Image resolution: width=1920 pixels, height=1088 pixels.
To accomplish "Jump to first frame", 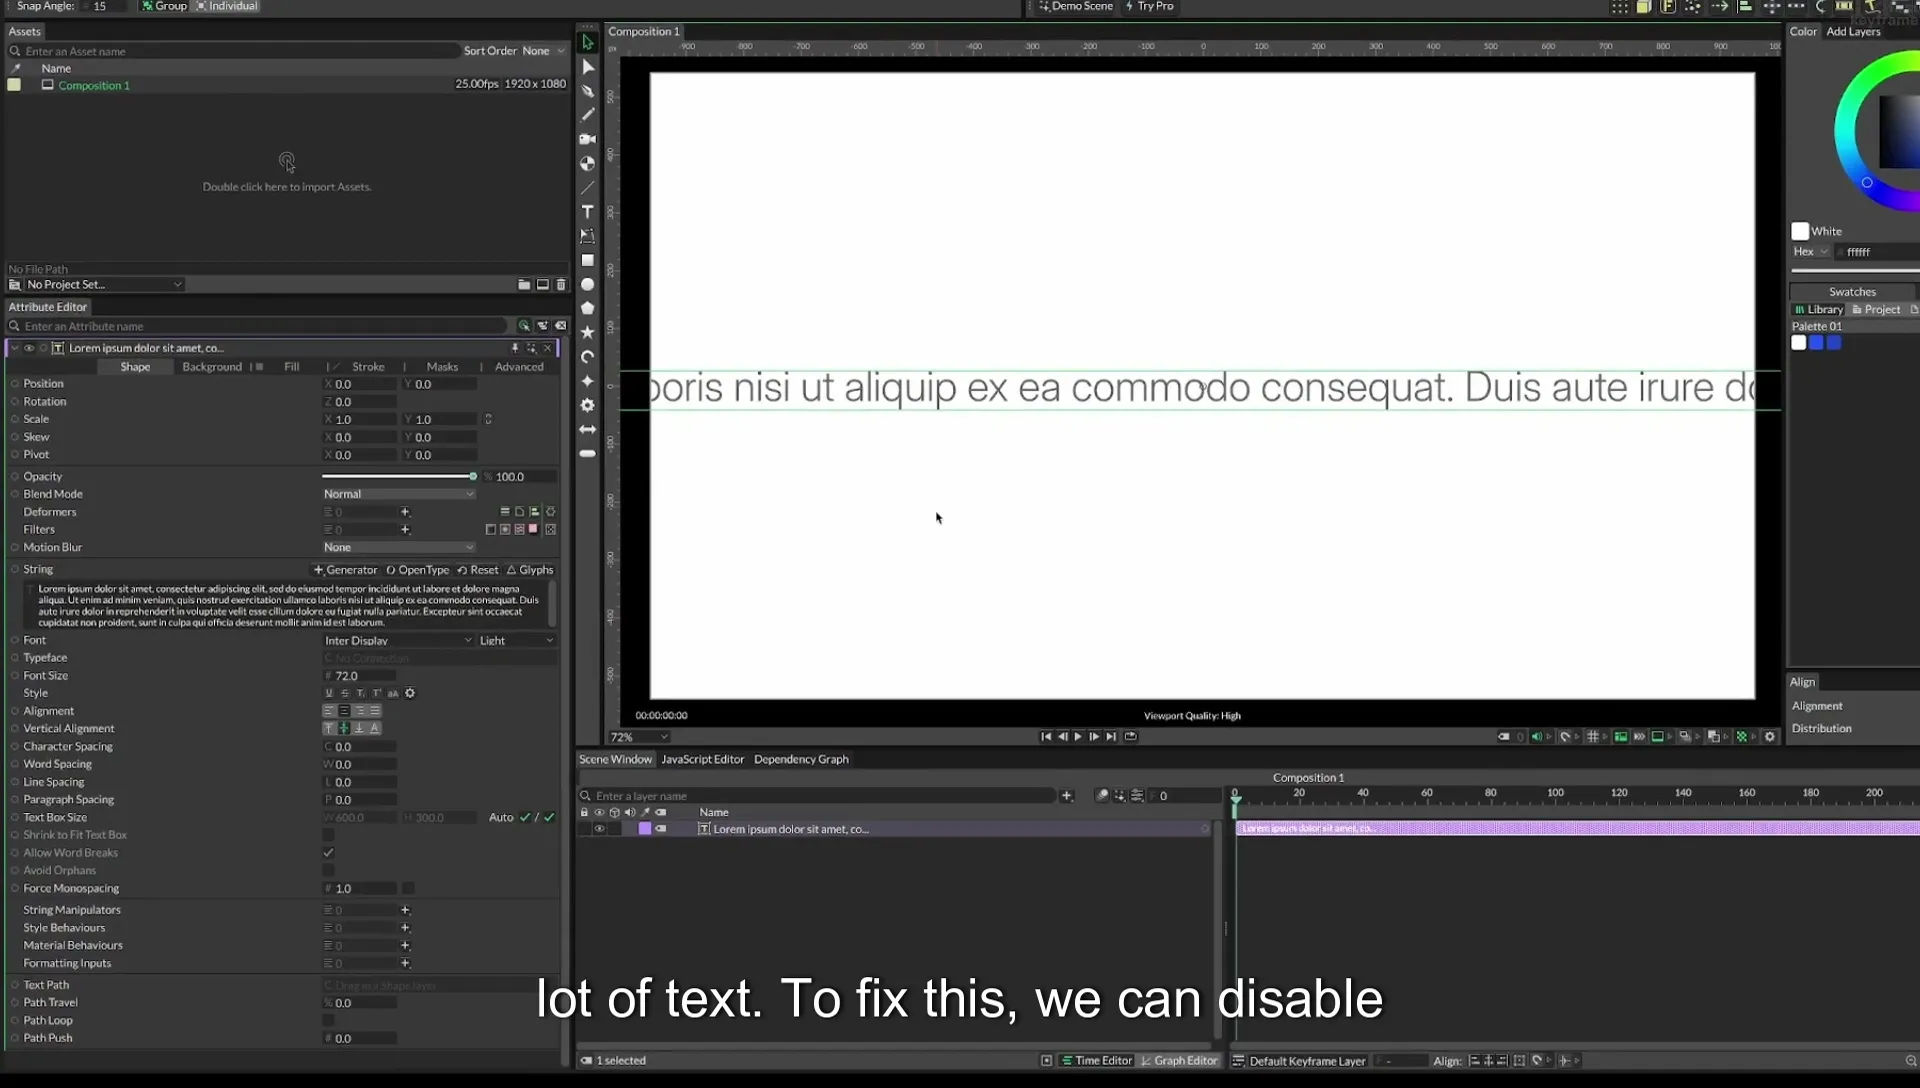I will point(1046,737).
